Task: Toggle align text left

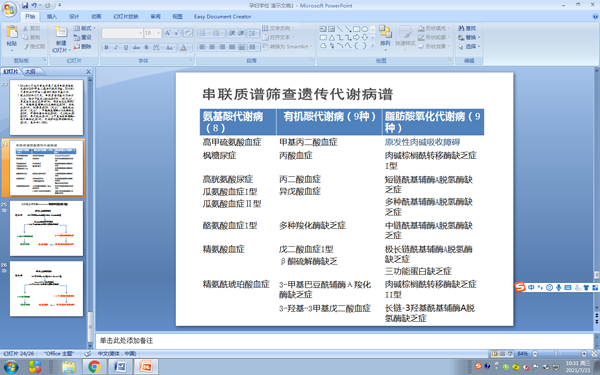Action: [202, 47]
